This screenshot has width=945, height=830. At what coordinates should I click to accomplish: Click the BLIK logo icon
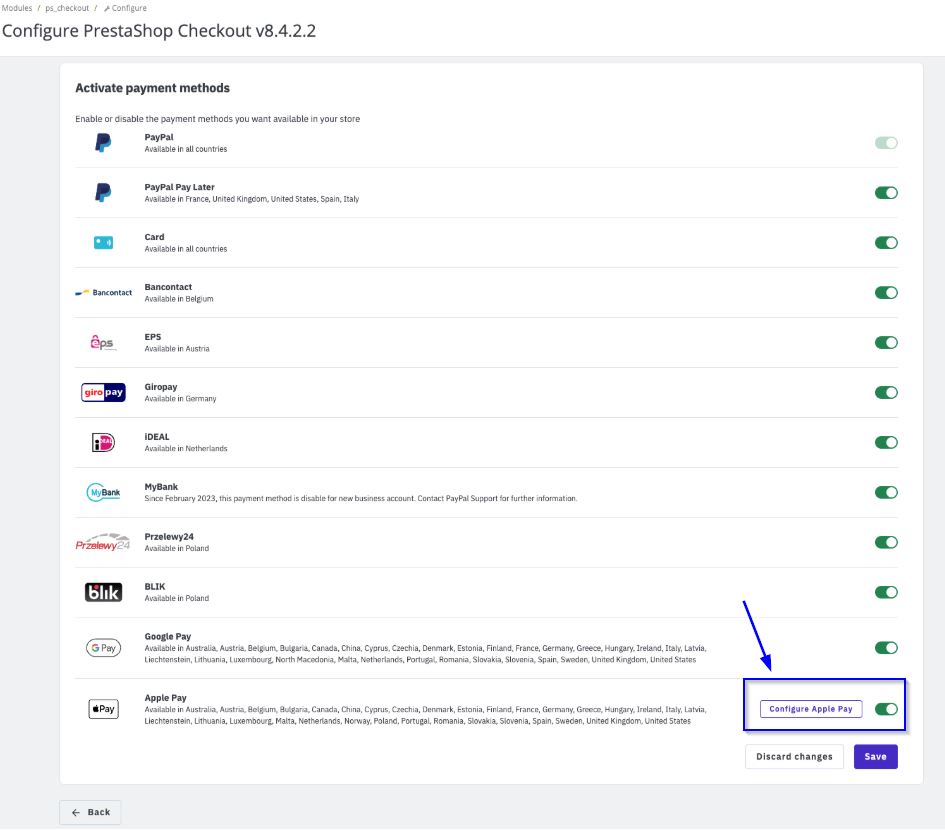[x=103, y=593]
